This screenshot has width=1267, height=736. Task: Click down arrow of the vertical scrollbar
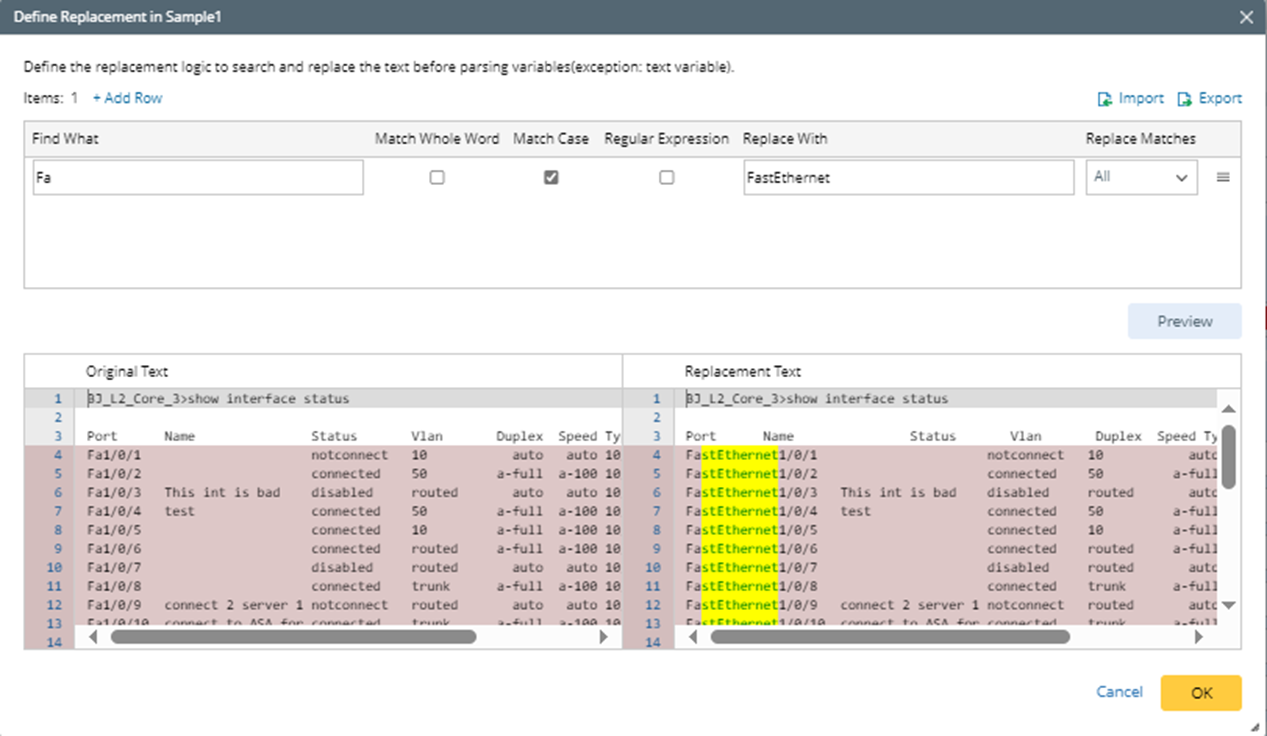tap(1229, 605)
